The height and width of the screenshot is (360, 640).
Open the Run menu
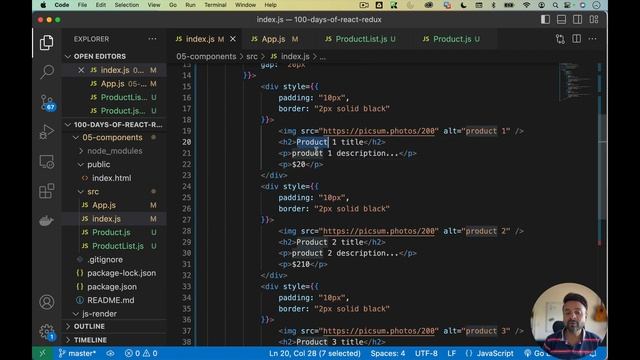point(190,5)
